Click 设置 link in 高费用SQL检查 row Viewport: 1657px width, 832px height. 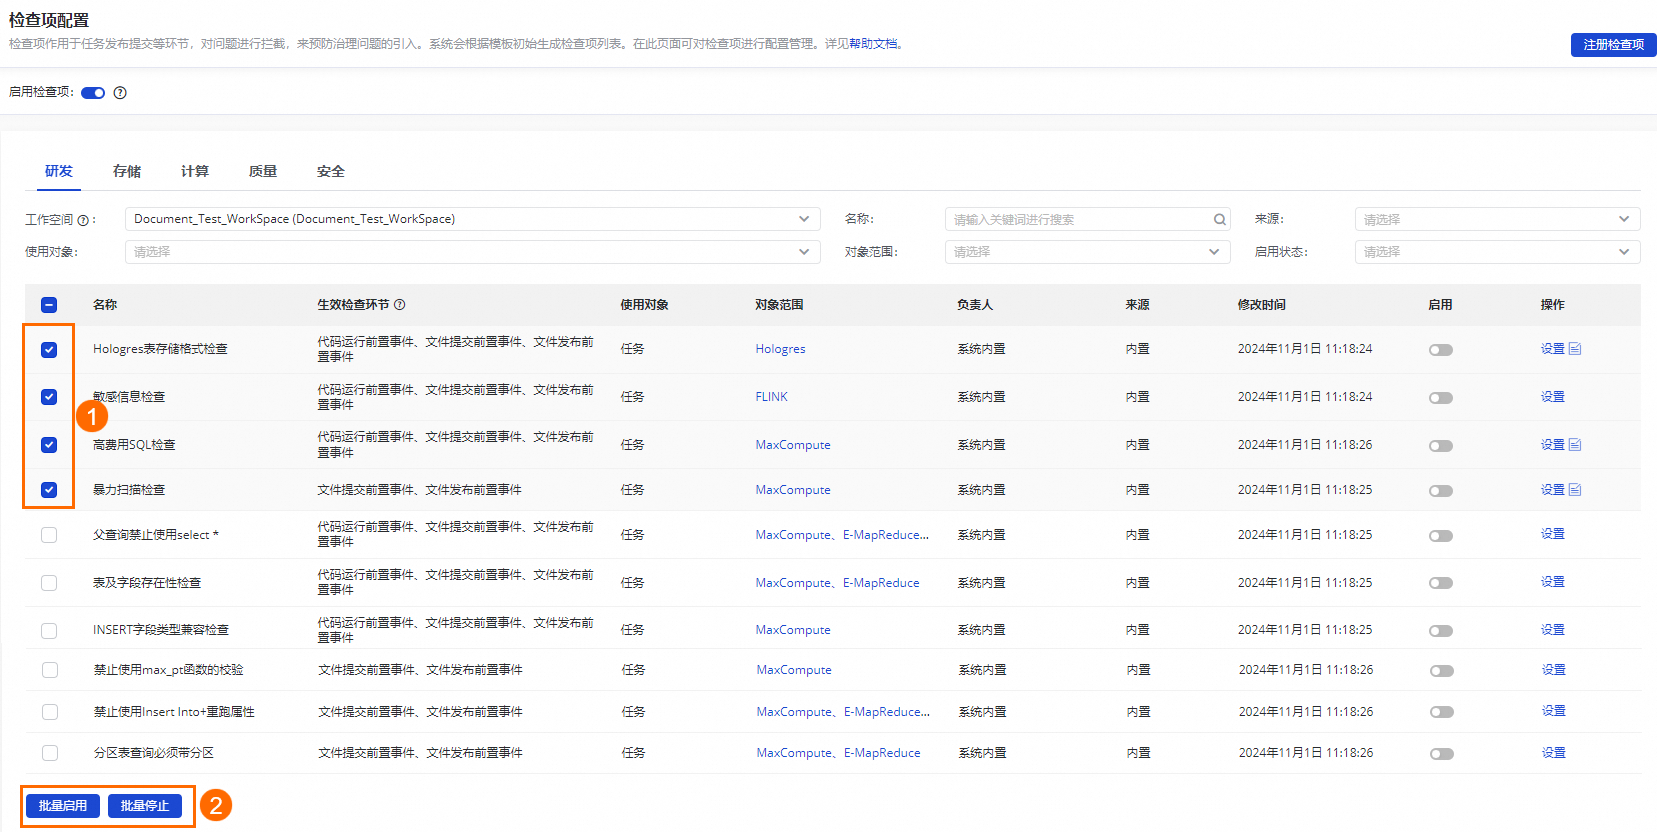[x=1552, y=445]
